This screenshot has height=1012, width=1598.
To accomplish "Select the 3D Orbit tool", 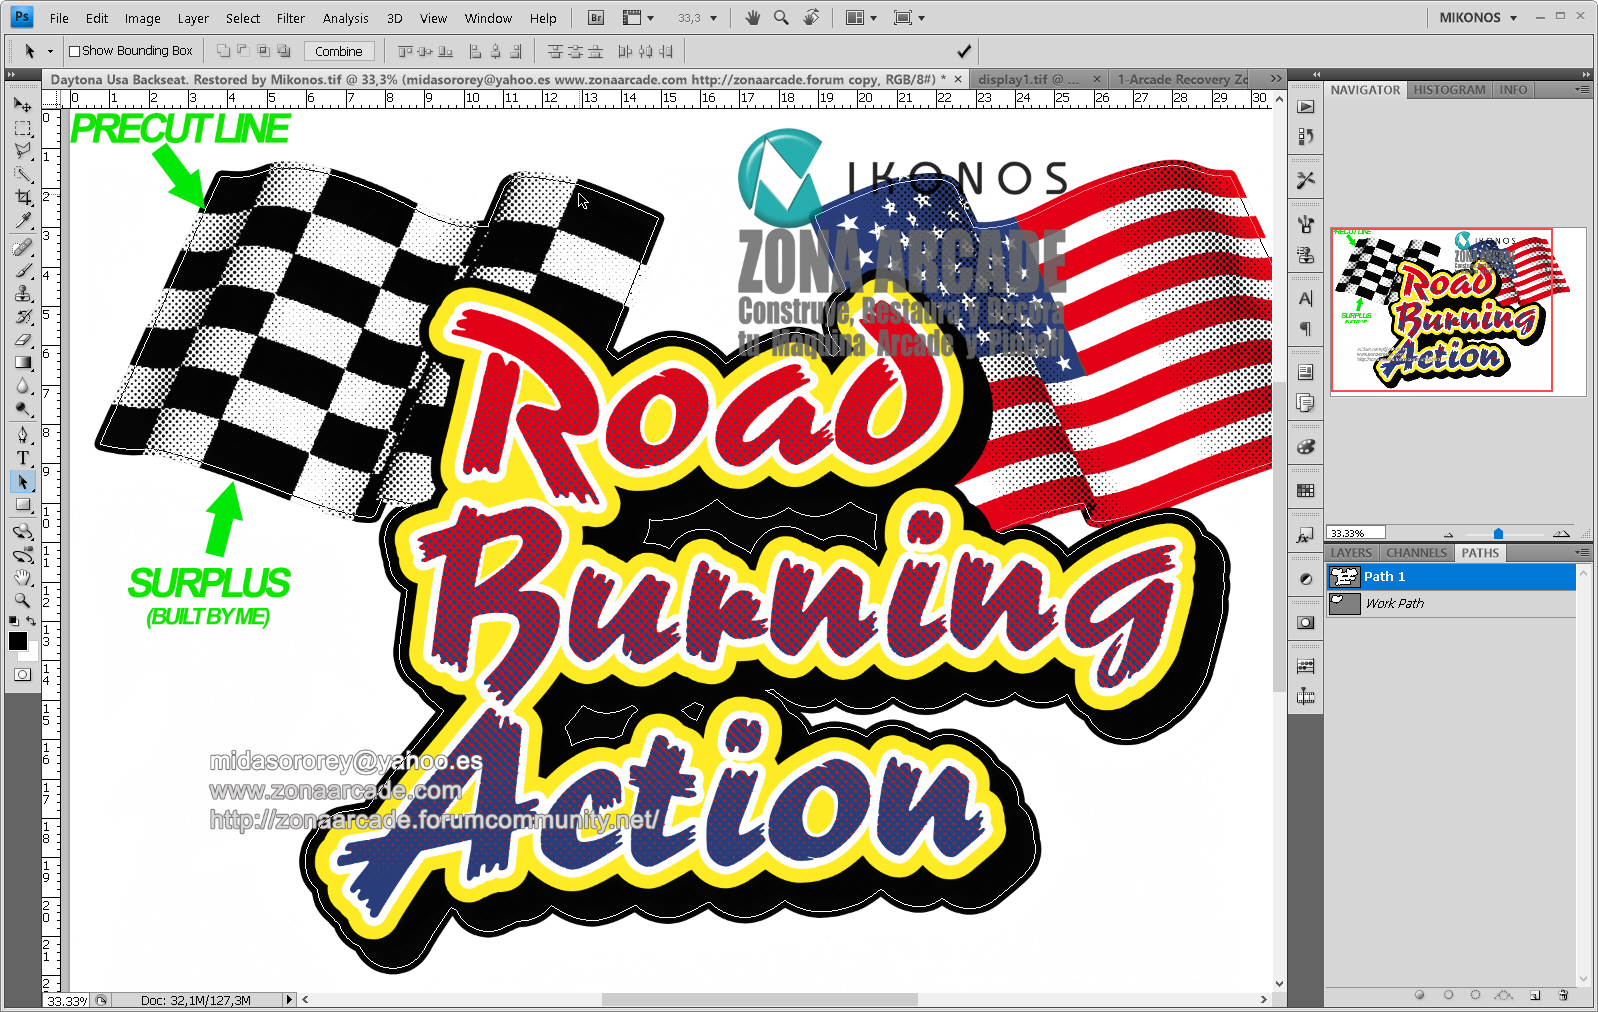I will (x=22, y=554).
